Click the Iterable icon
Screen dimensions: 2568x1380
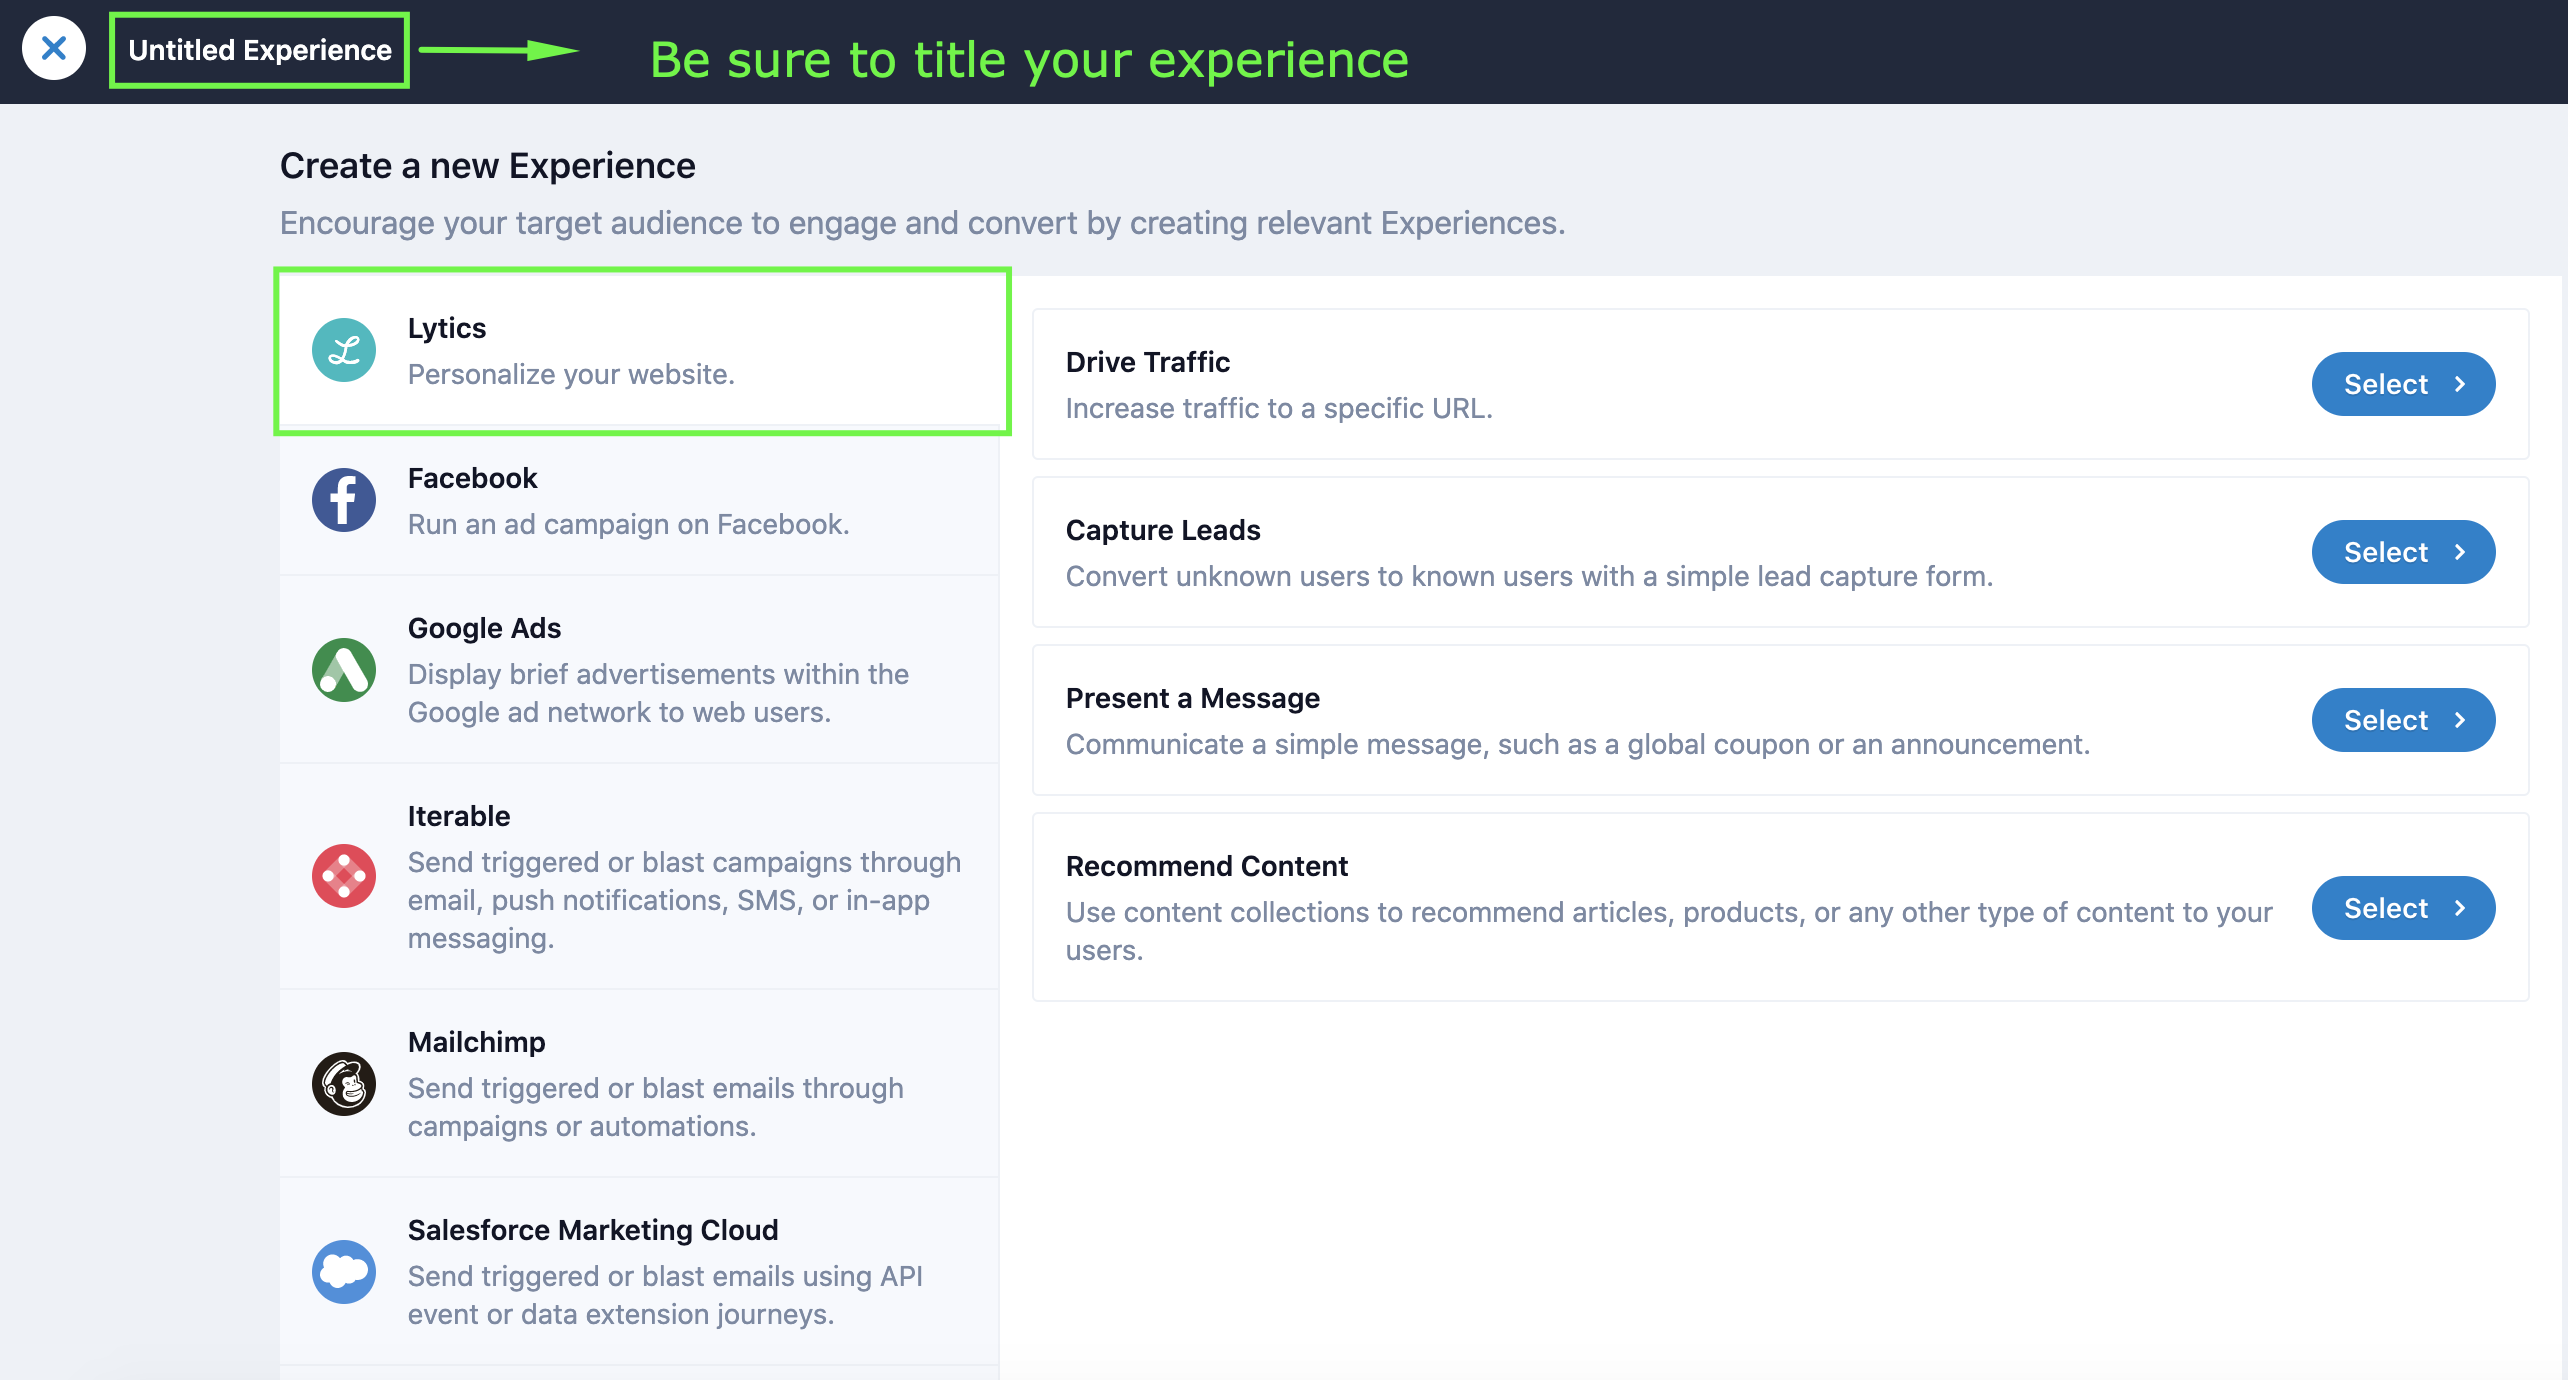(x=343, y=875)
